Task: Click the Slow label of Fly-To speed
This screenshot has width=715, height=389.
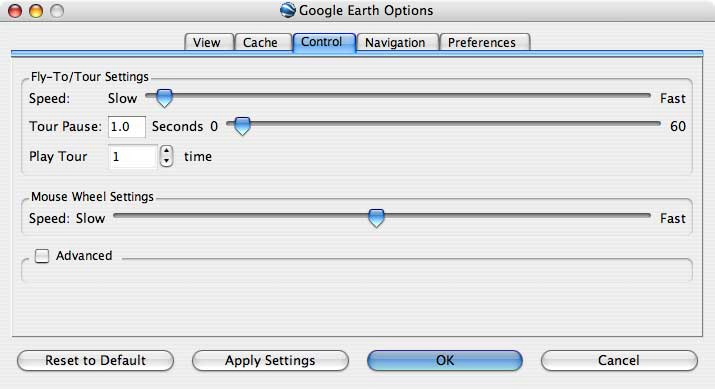Action: click(x=122, y=99)
